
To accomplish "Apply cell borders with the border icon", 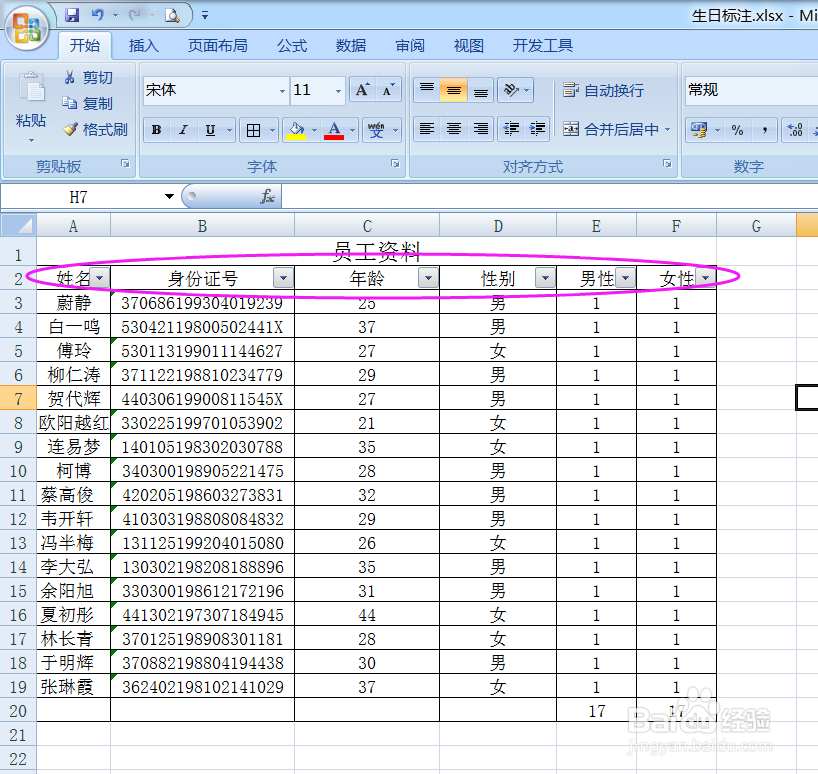I will coord(254,130).
